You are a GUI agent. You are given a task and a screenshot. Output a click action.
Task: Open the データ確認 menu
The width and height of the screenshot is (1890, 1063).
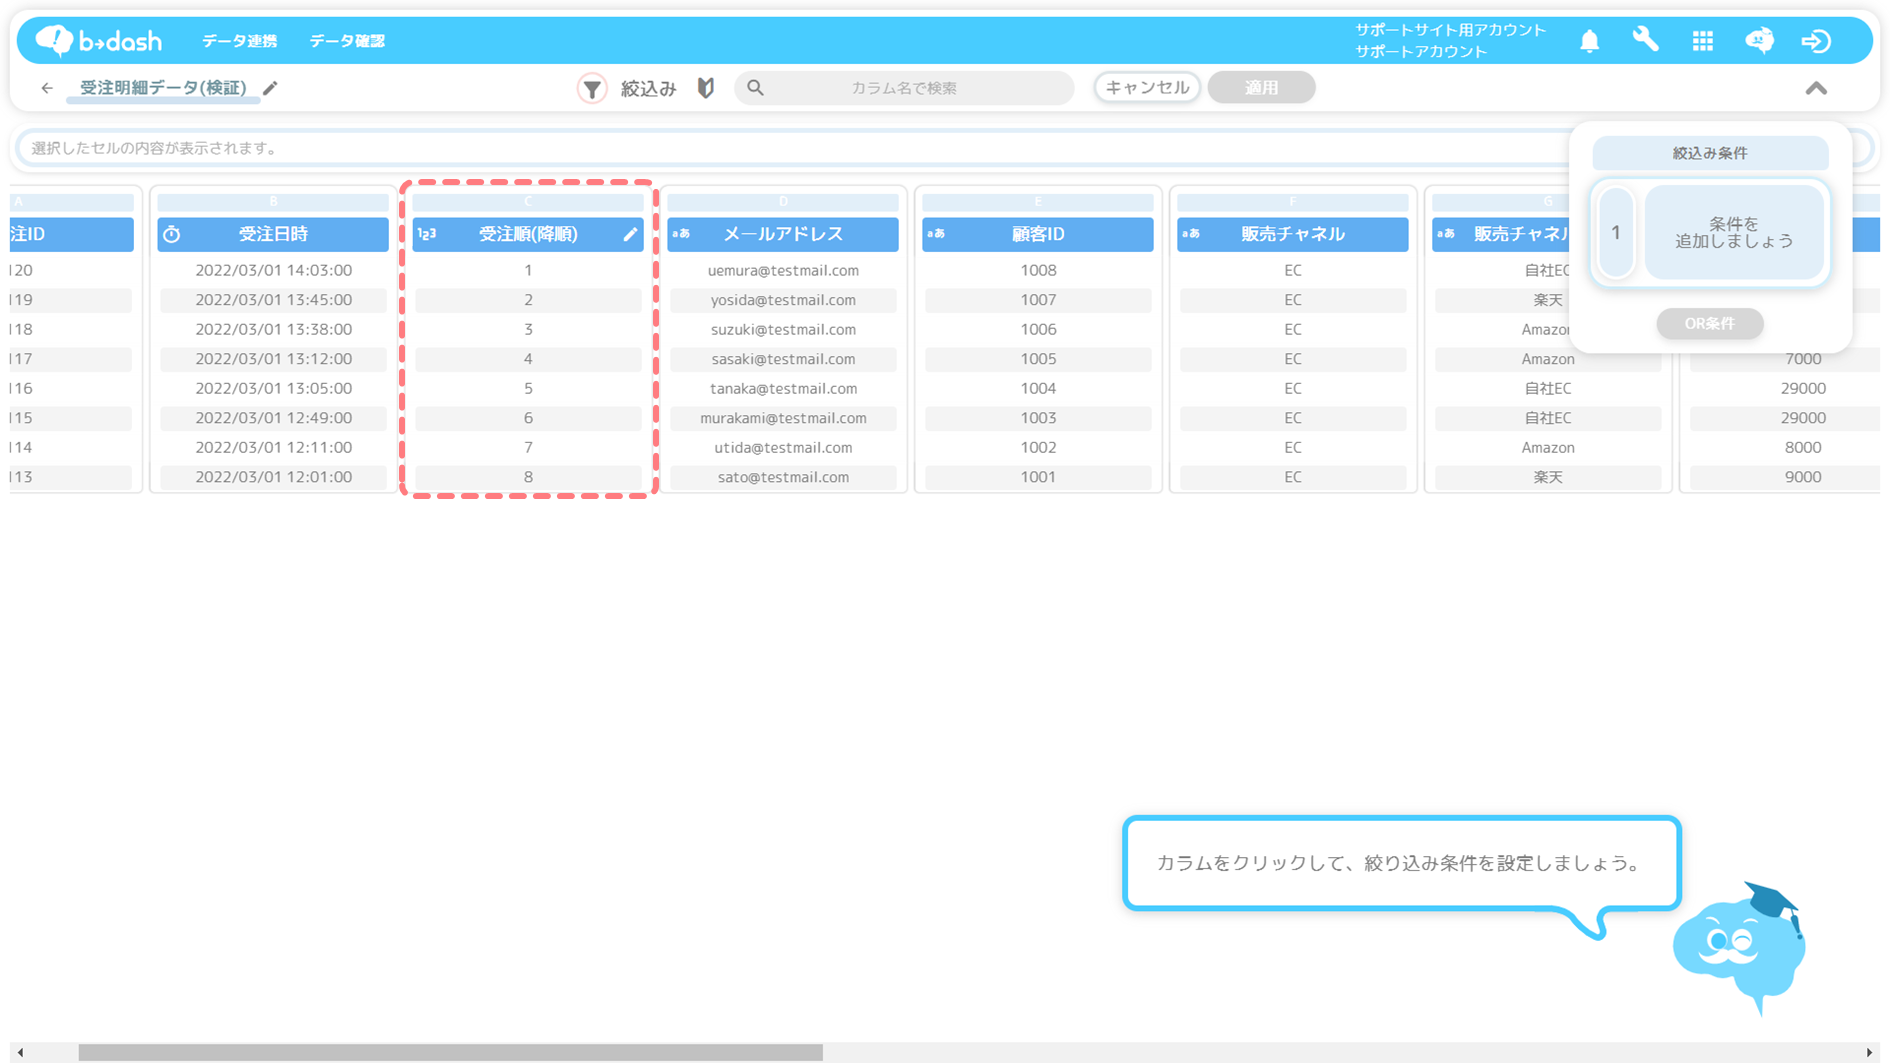347,41
